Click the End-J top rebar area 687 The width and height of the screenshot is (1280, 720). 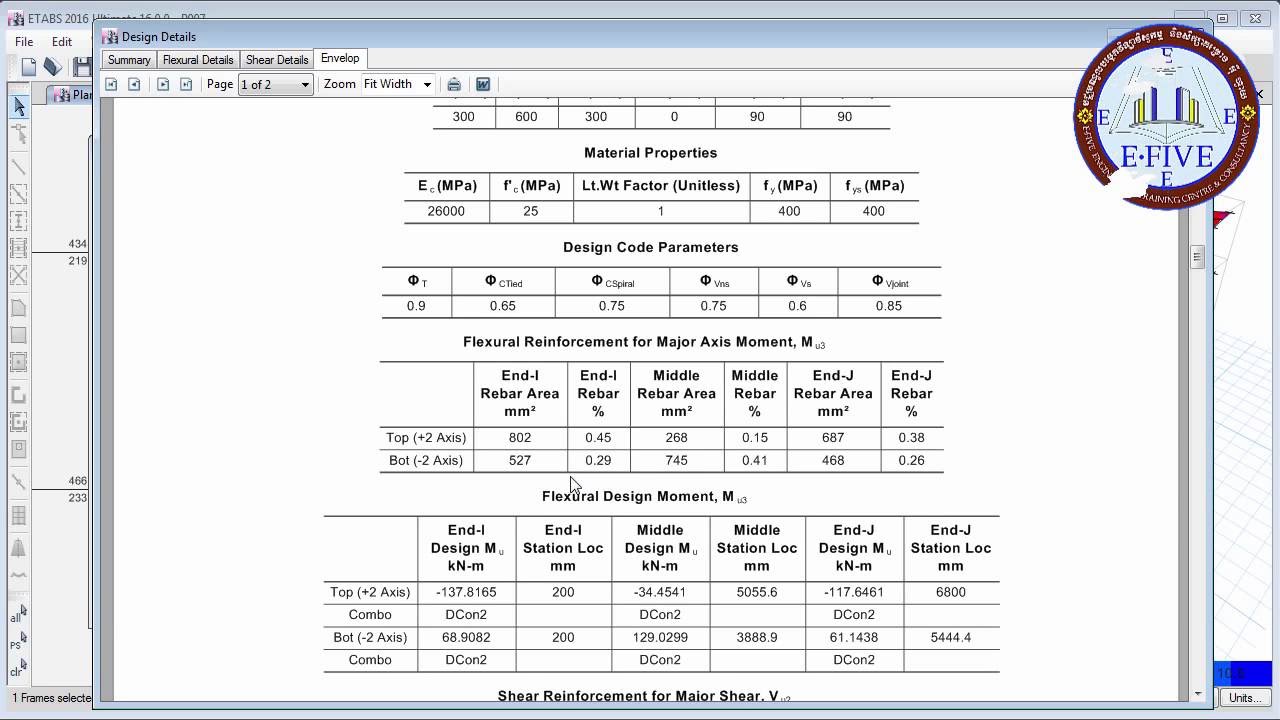tap(833, 437)
